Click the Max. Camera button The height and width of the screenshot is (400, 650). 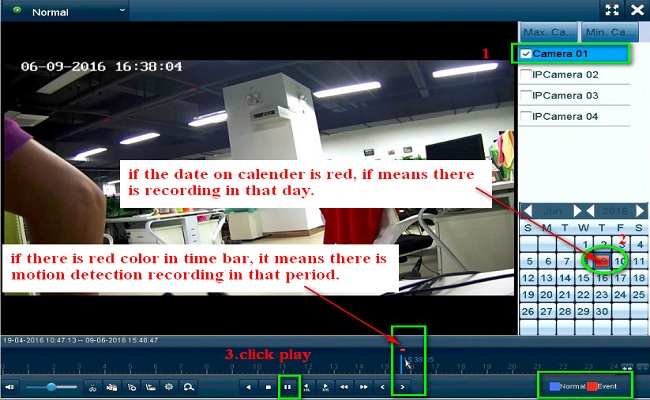[548, 32]
